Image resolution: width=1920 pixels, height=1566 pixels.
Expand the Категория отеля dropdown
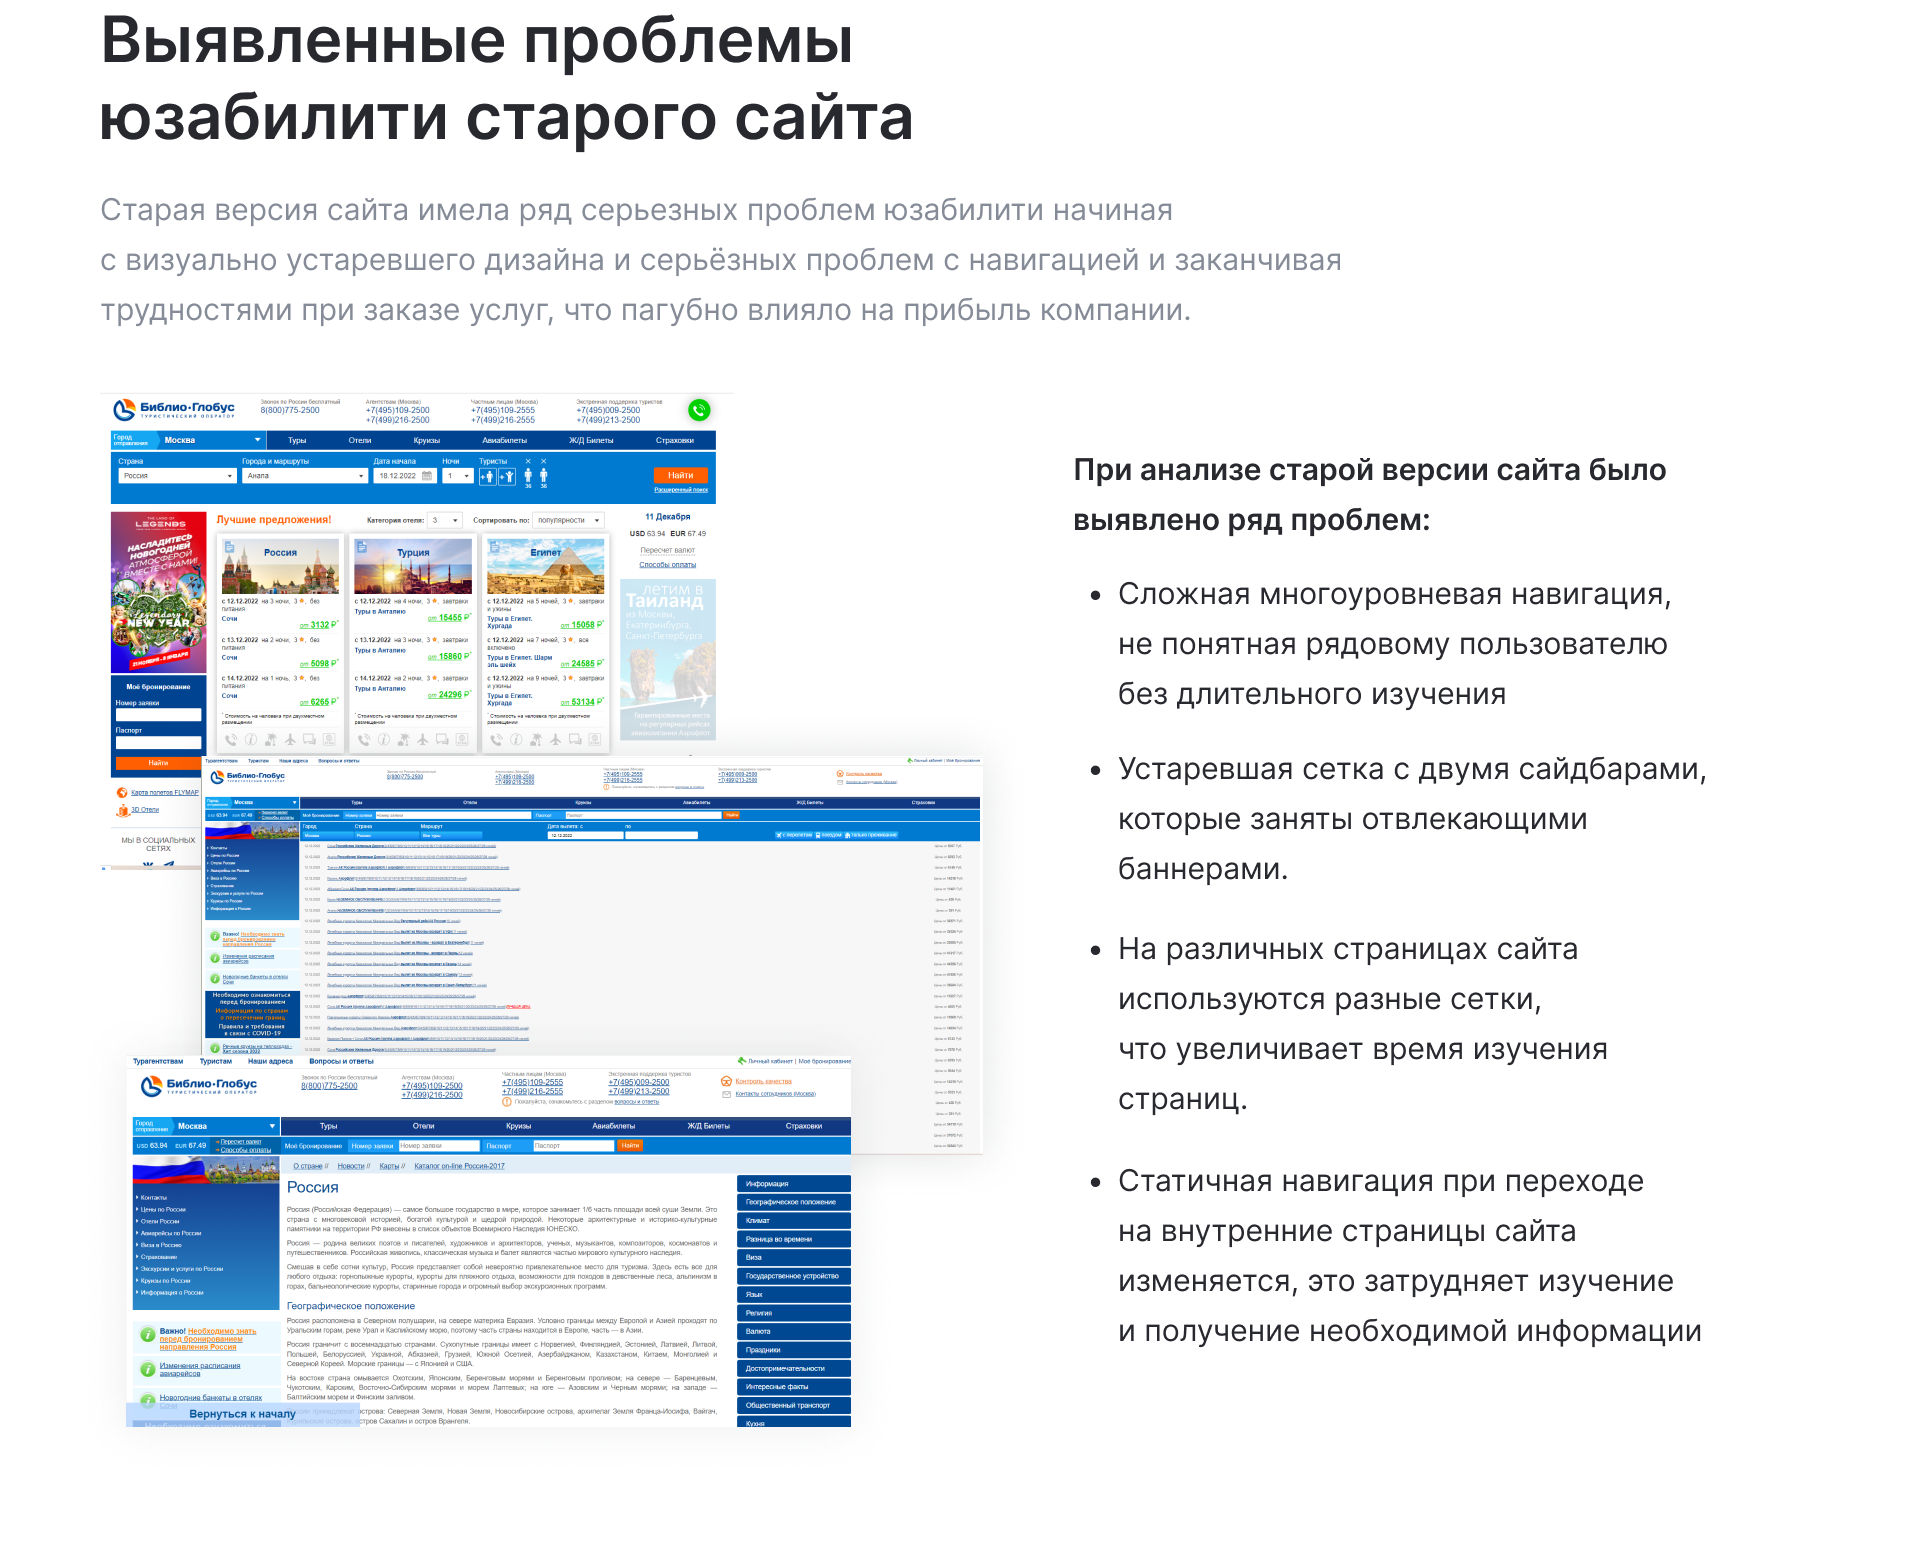444,520
